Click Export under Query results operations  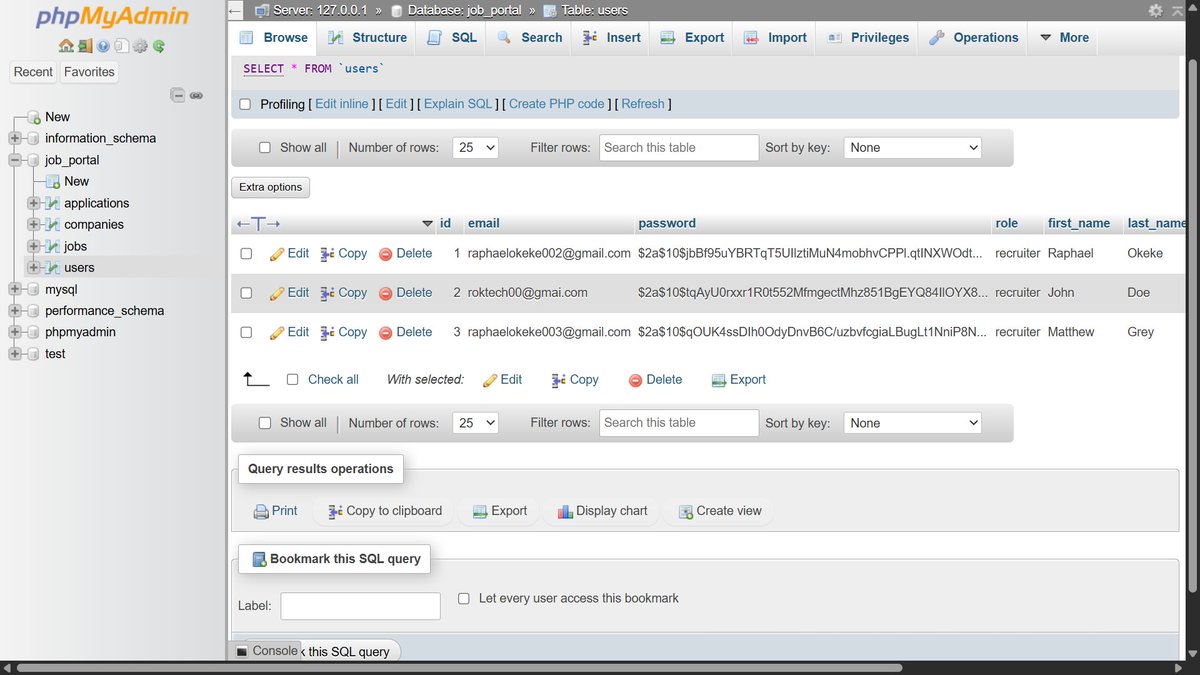499,511
